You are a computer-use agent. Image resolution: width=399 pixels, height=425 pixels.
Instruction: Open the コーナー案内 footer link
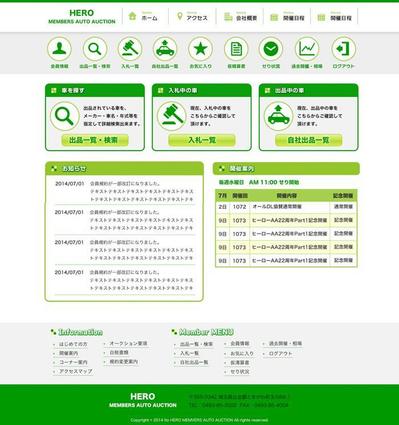(73, 362)
